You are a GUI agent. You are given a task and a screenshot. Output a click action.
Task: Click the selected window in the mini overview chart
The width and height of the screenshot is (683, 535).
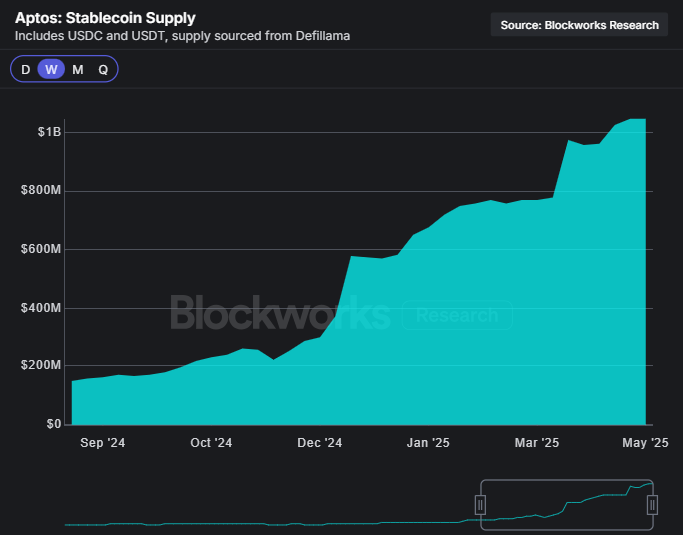pos(566,505)
